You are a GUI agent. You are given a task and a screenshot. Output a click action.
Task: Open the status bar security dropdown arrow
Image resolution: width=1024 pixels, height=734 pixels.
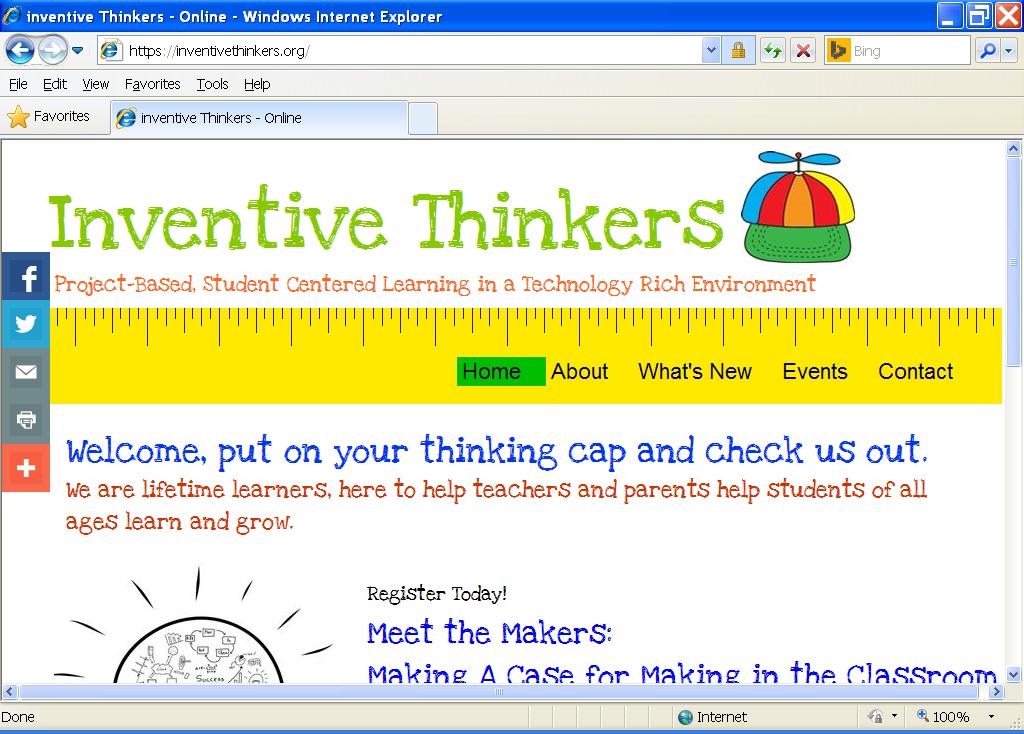[x=894, y=716]
